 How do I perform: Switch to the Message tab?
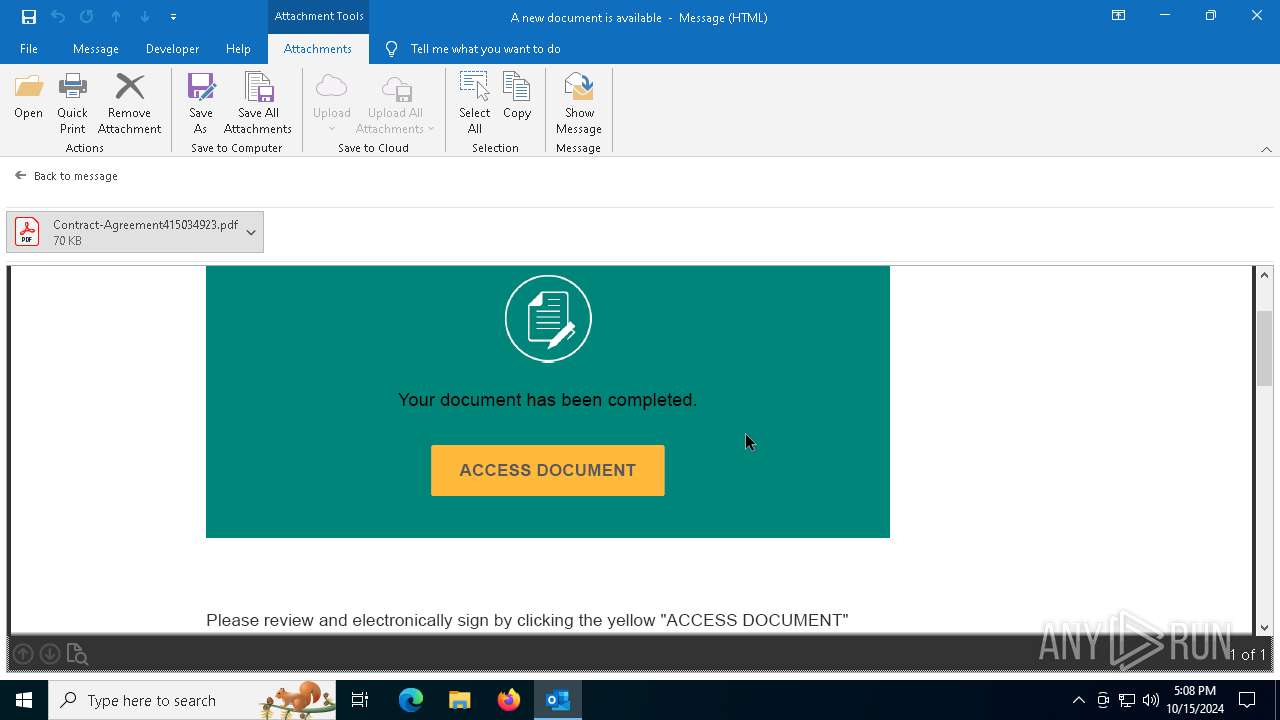pyautogui.click(x=96, y=48)
